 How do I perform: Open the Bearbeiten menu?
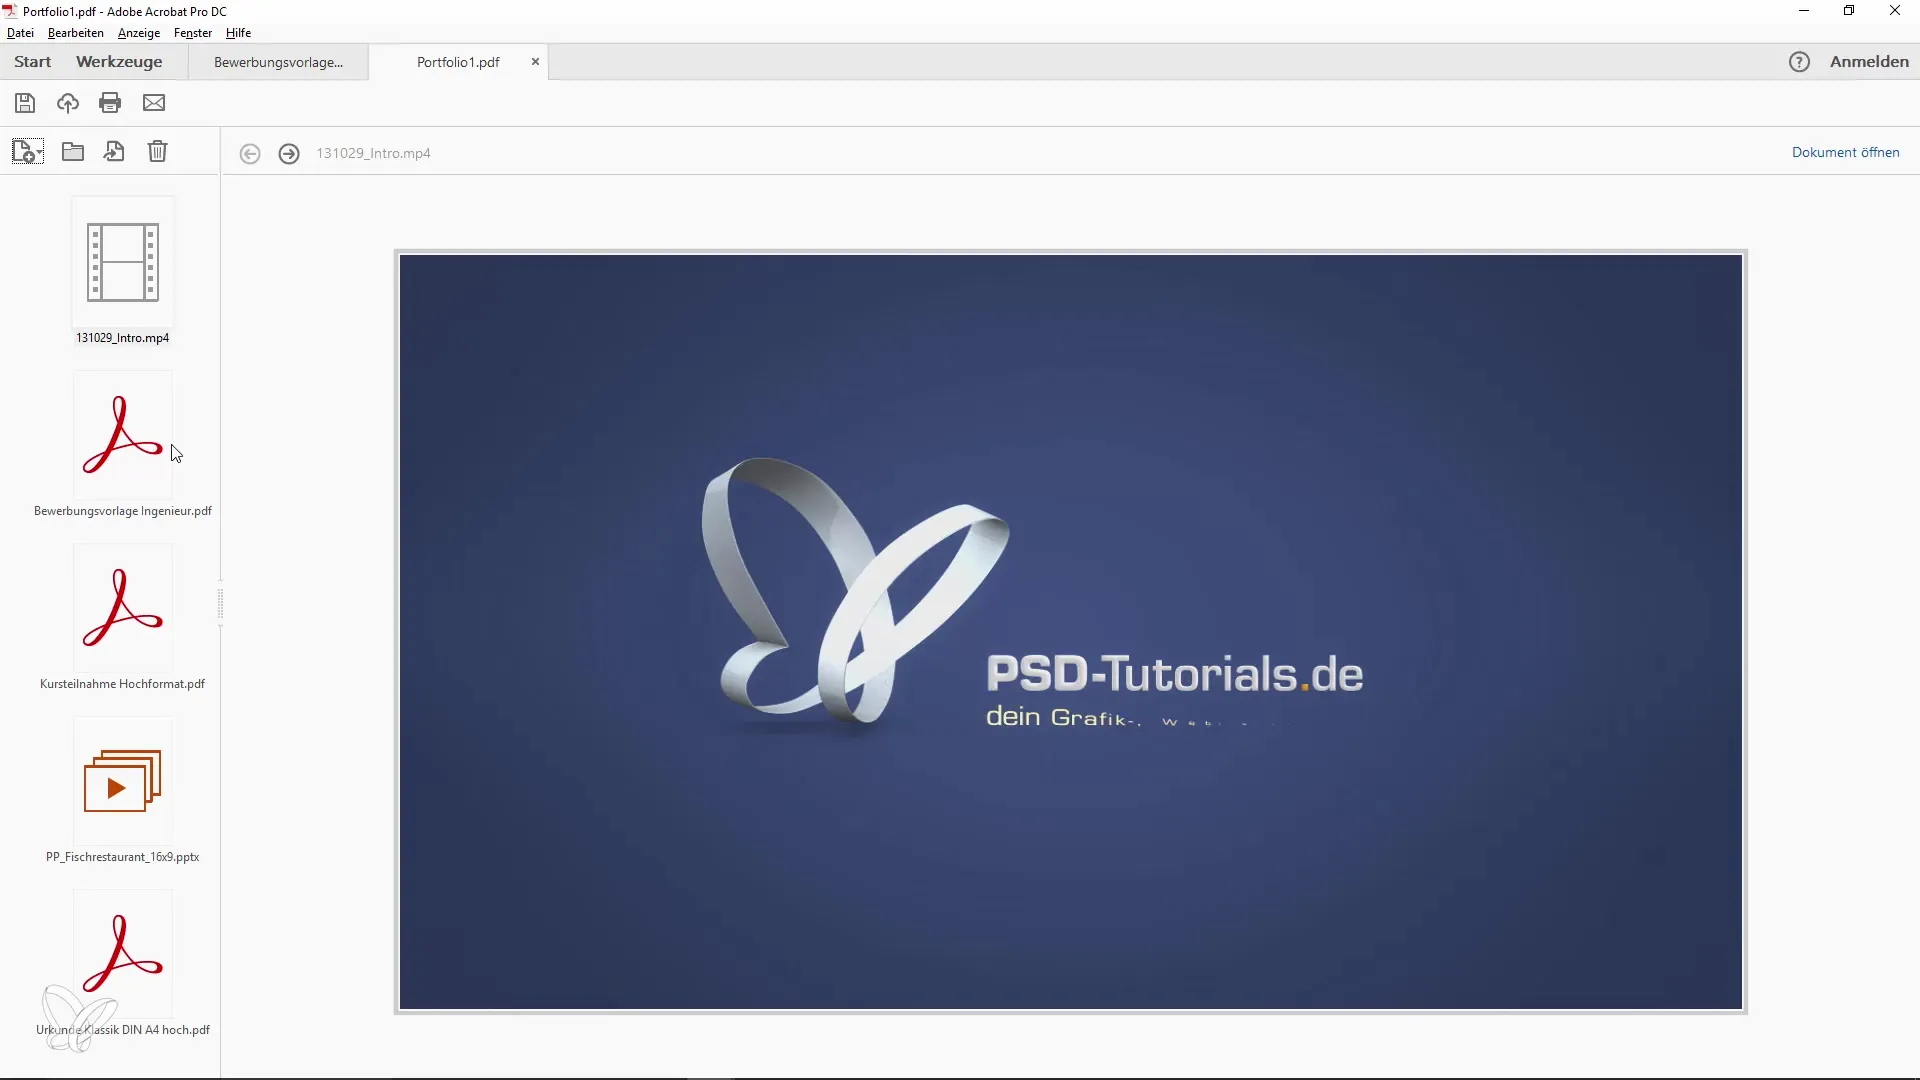coord(76,33)
